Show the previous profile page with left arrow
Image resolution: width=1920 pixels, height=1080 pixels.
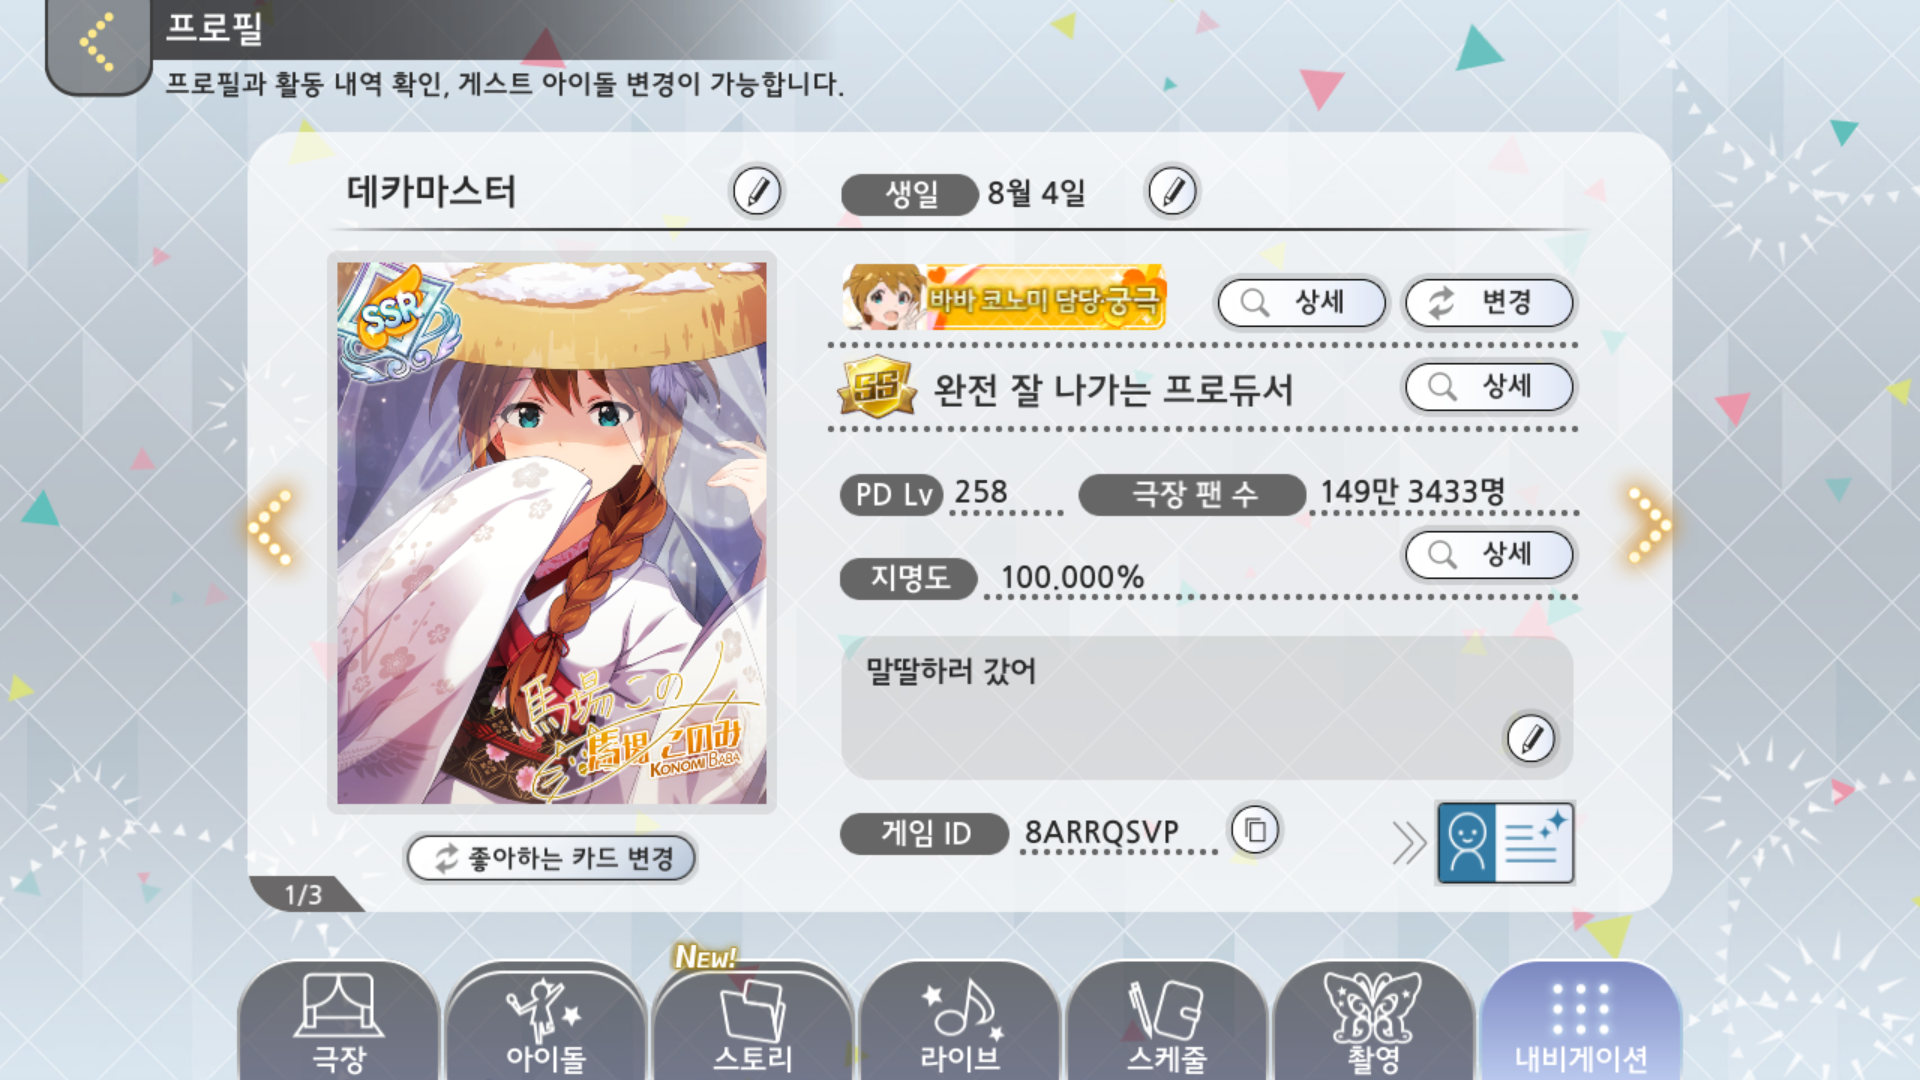coord(271,526)
